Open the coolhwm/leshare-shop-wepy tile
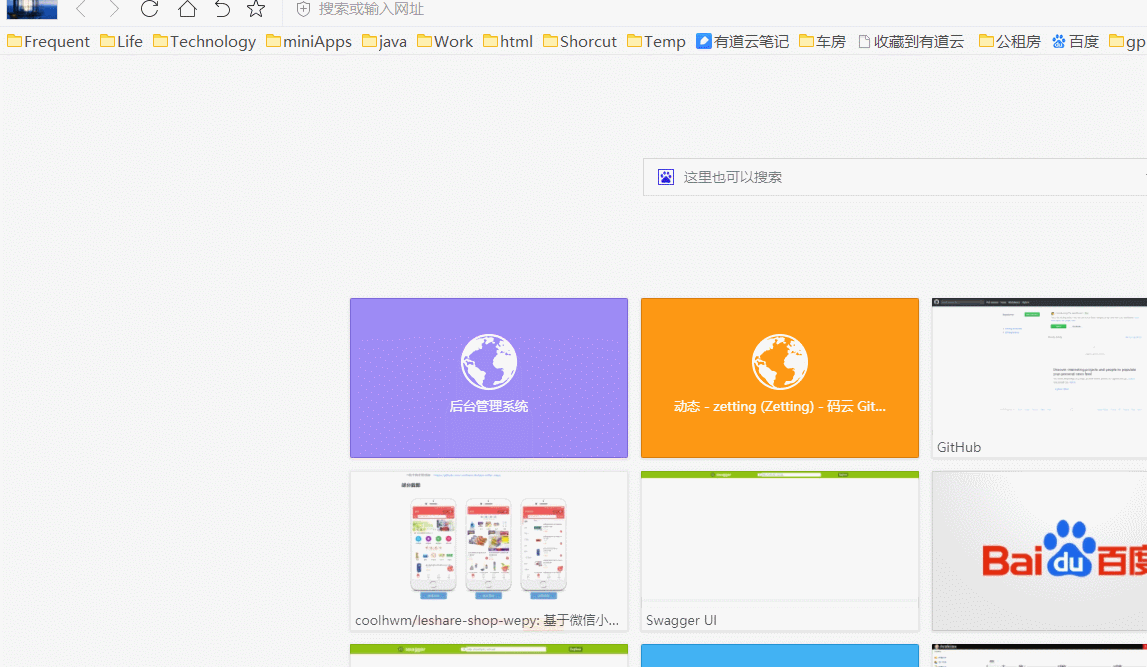 click(x=489, y=551)
